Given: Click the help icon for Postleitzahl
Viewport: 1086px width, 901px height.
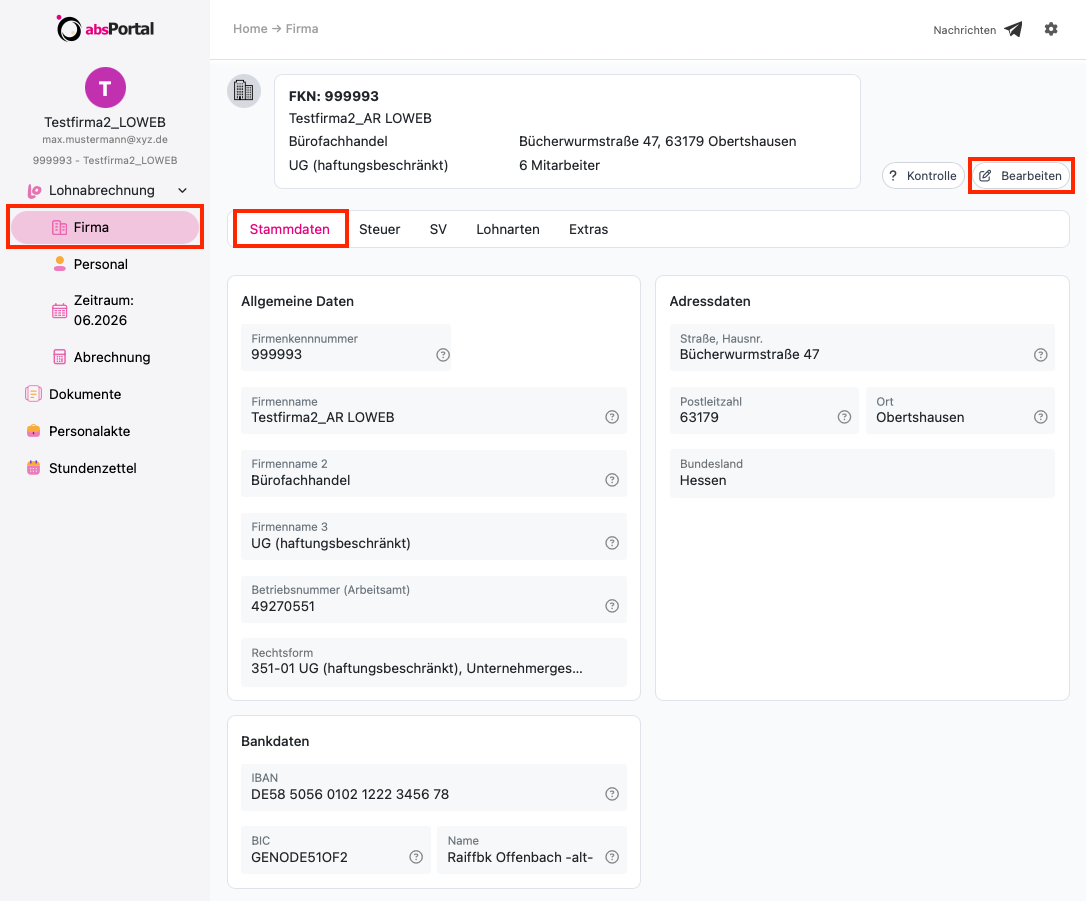Looking at the screenshot, I should tap(844, 417).
